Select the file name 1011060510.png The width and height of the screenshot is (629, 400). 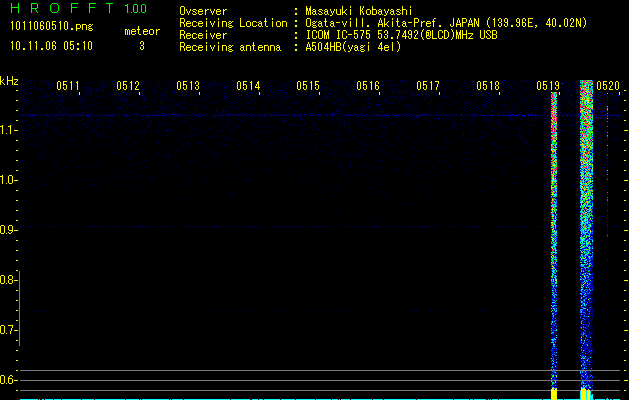pos(52,27)
